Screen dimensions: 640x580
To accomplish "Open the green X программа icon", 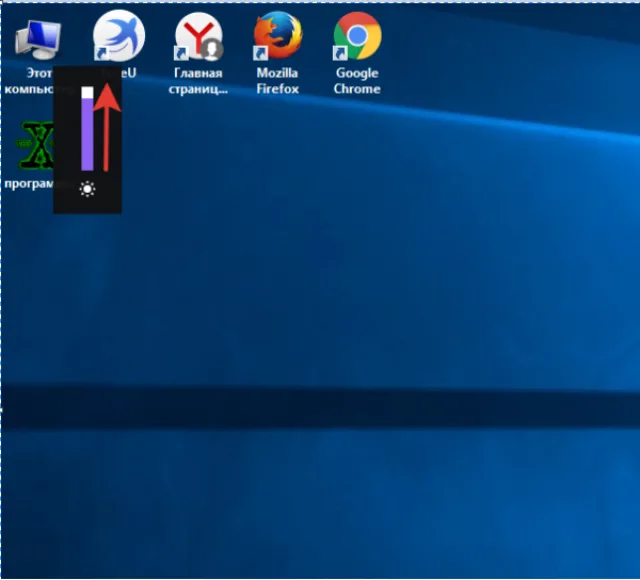I will (x=35, y=146).
